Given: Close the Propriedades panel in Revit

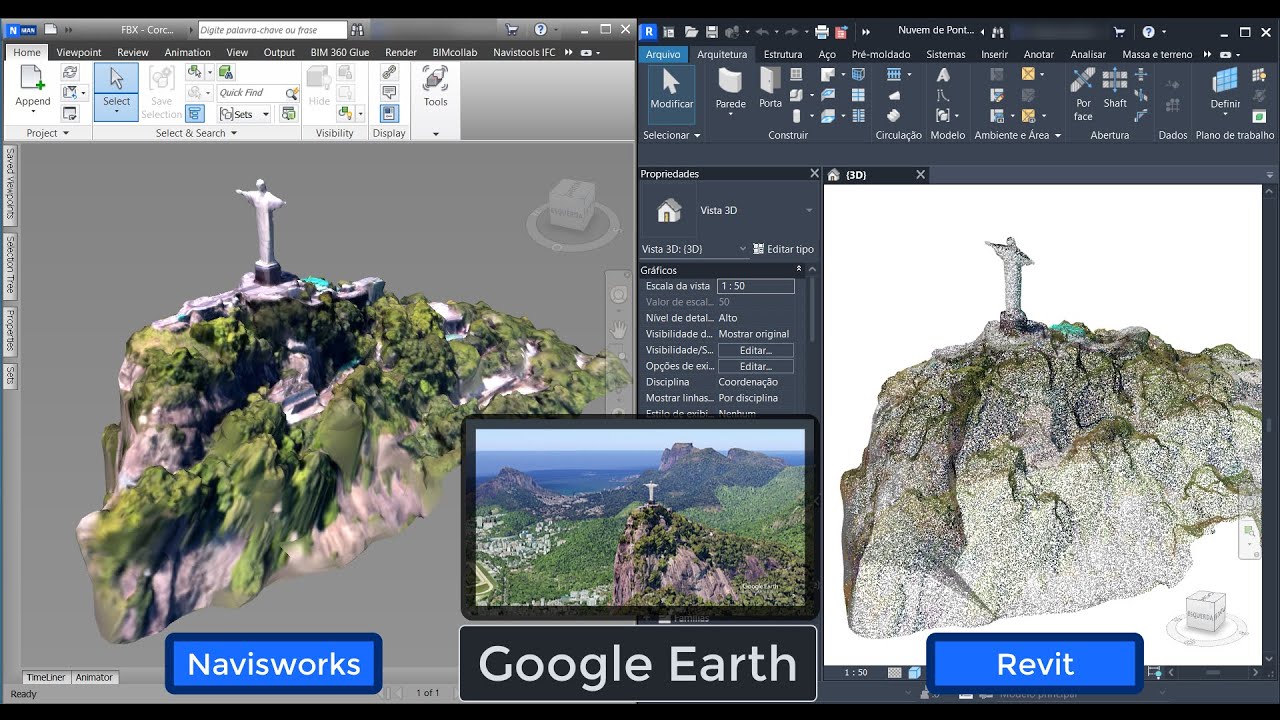Looking at the screenshot, I should coord(814,174).
